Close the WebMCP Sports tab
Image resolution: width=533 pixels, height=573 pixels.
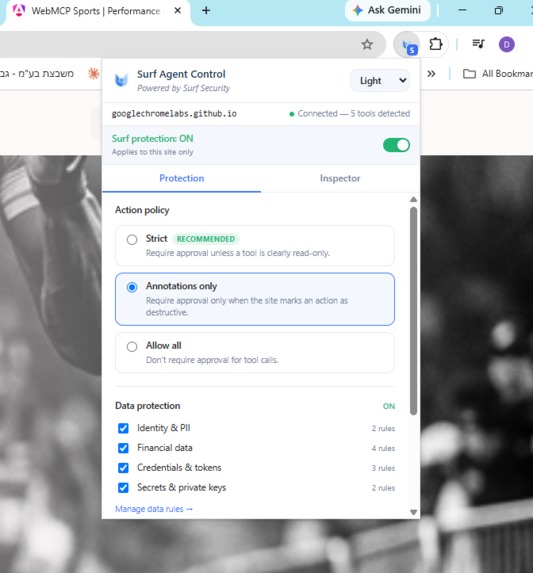[178, 11]
